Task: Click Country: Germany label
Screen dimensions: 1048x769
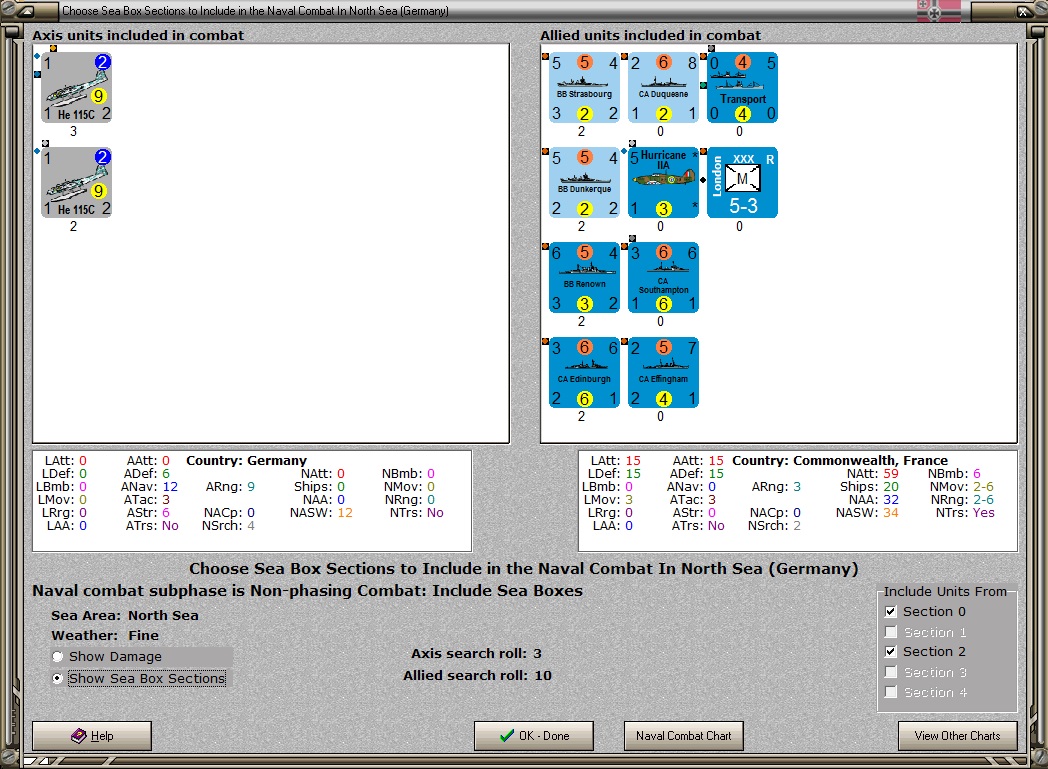Action: [x=247, y=460]
